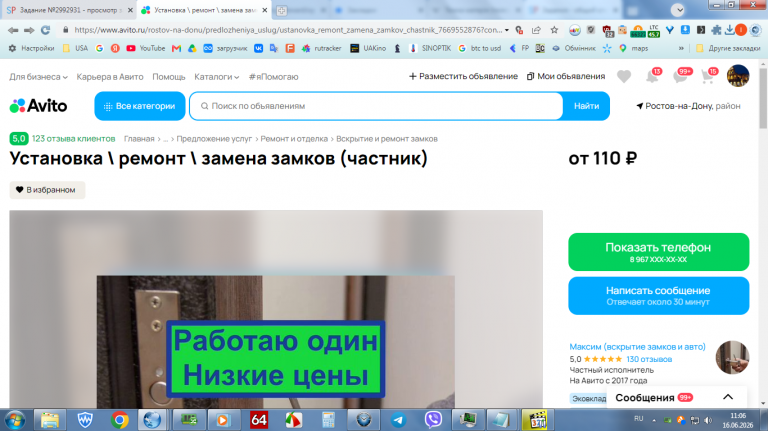Click Главная breadcrumb

click(x=139, y=139)
